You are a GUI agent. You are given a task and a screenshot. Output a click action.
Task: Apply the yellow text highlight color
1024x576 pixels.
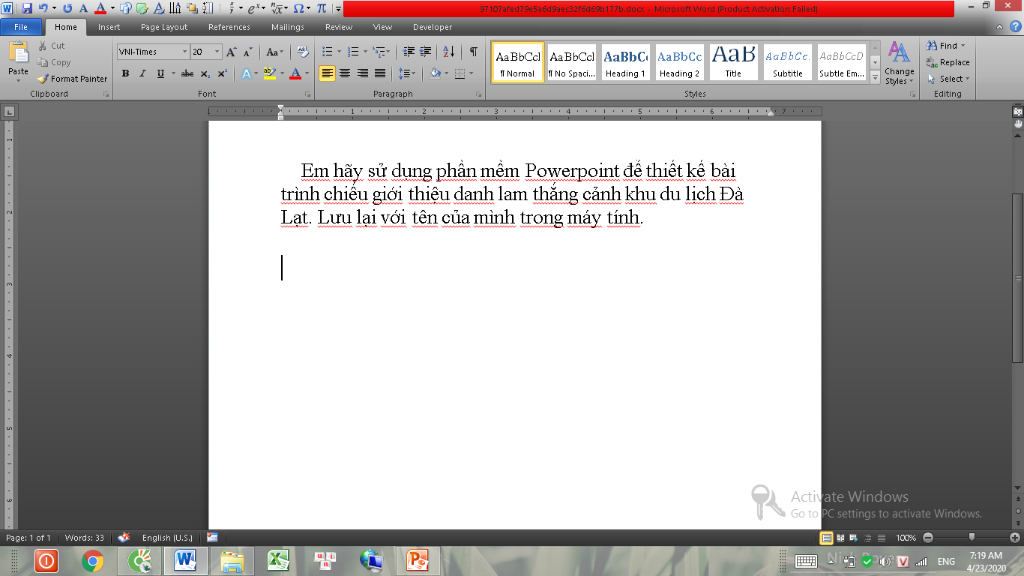pyautogui.click(x=270, y=74)
